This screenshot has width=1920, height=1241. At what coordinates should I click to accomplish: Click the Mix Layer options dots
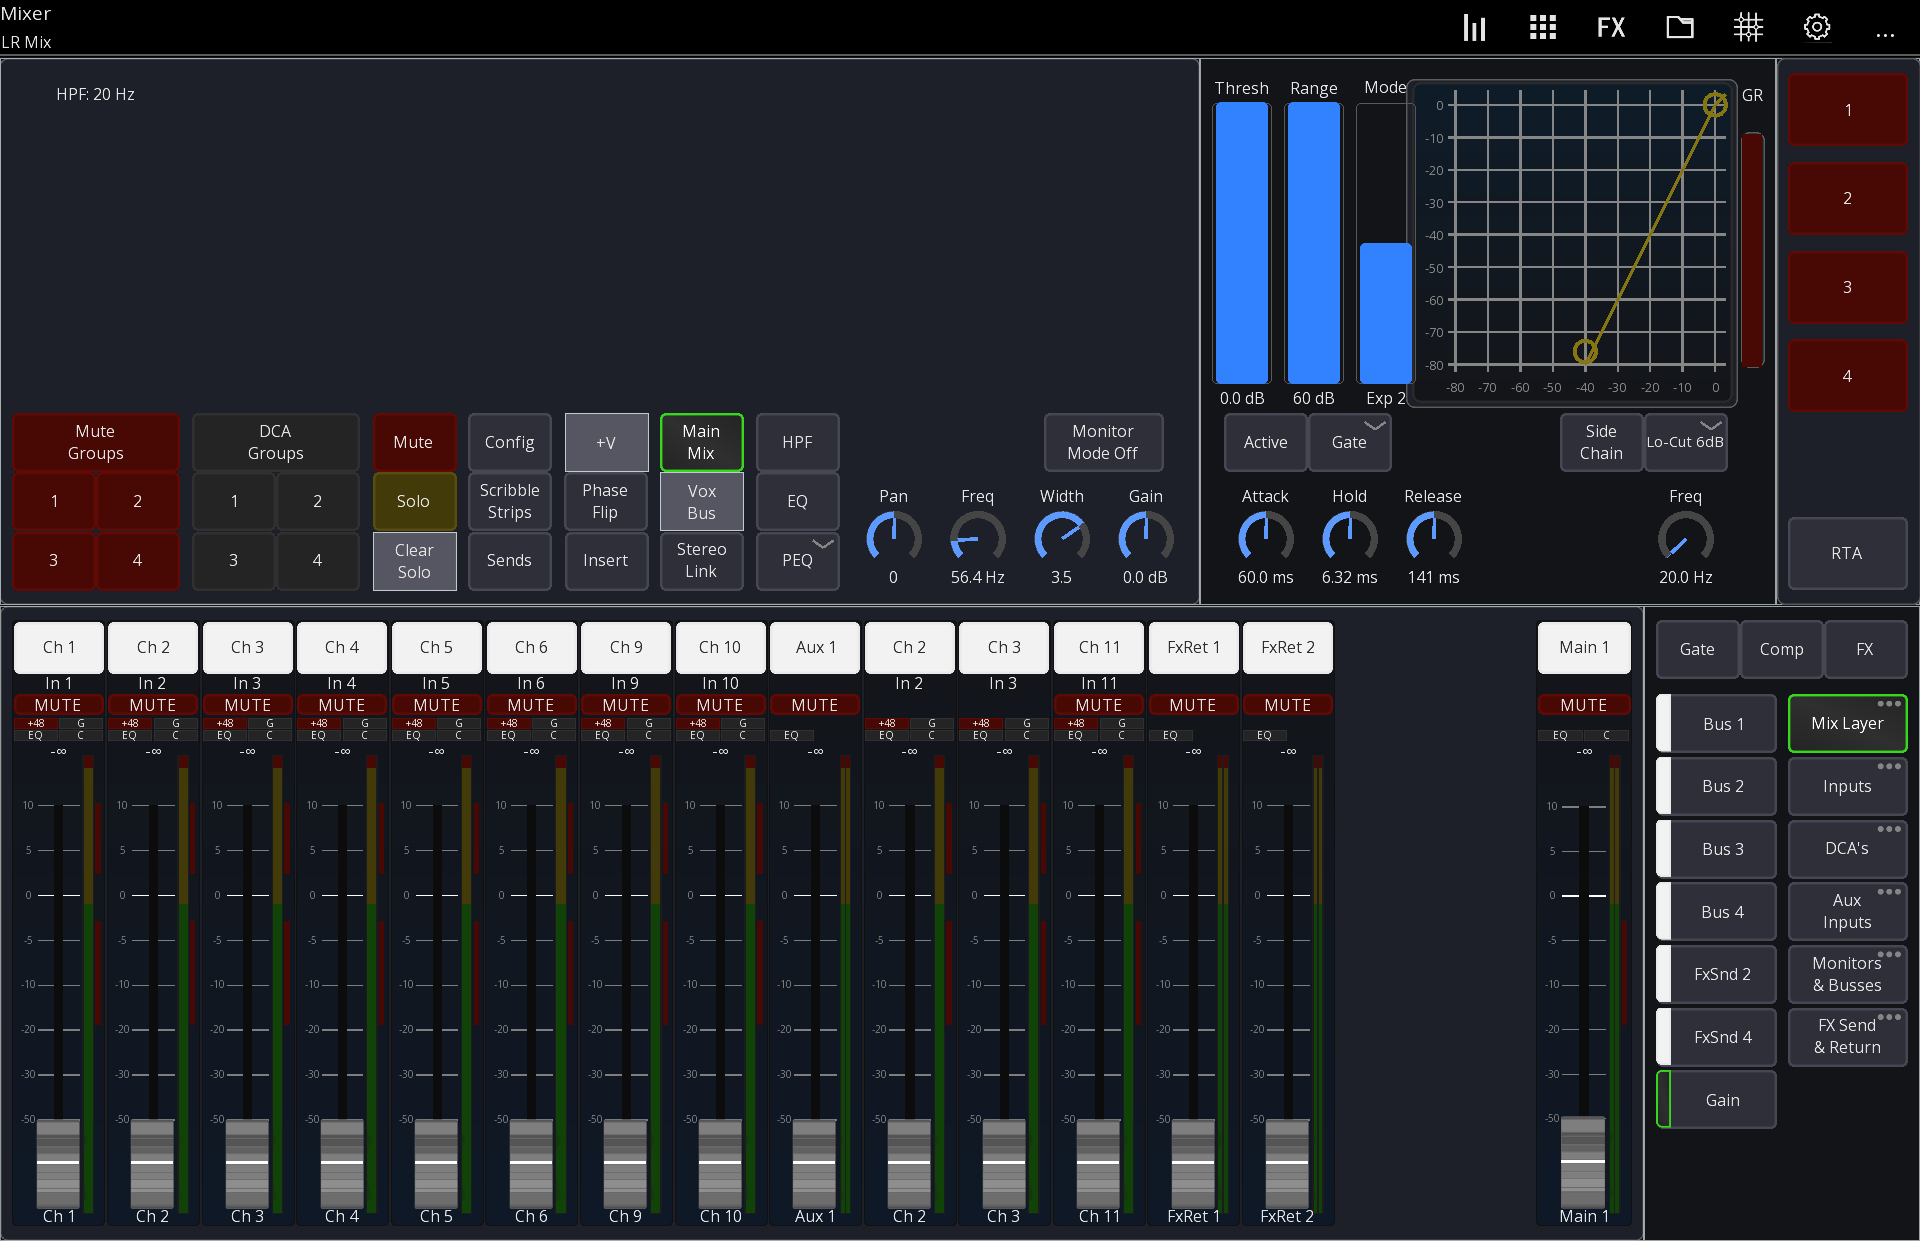pyautogui.click(x=1889, y=704)
